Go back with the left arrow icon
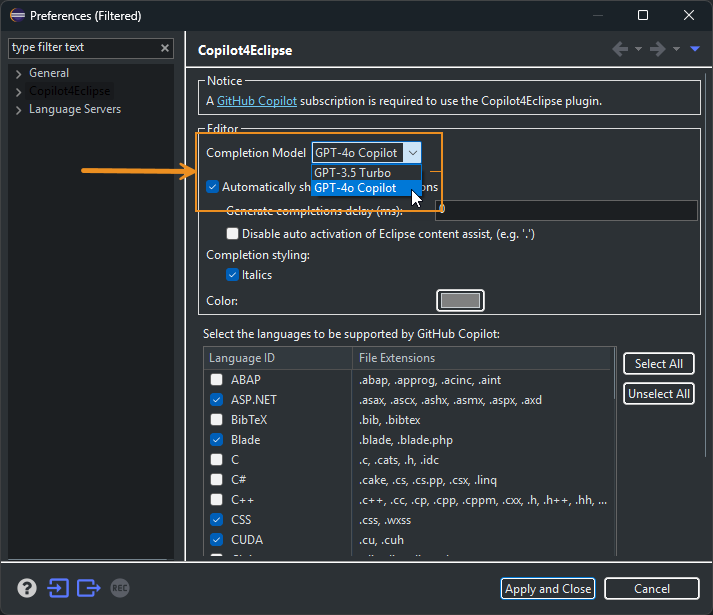The height and width of the screenshot is (615, 713). coord(620,49)
